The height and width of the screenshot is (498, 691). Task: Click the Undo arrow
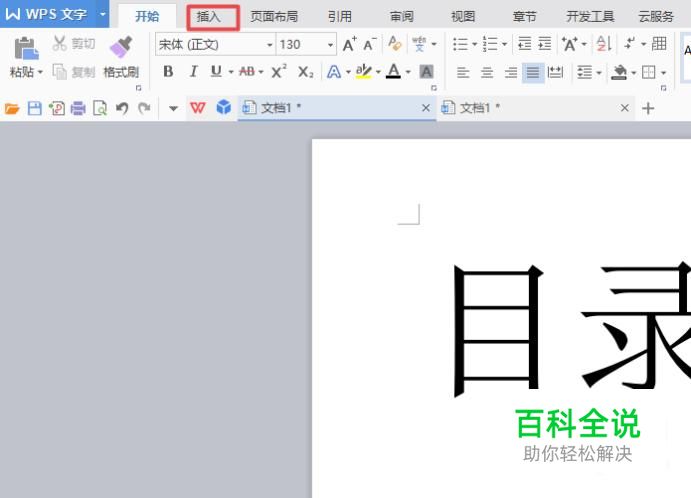[122, 108]
